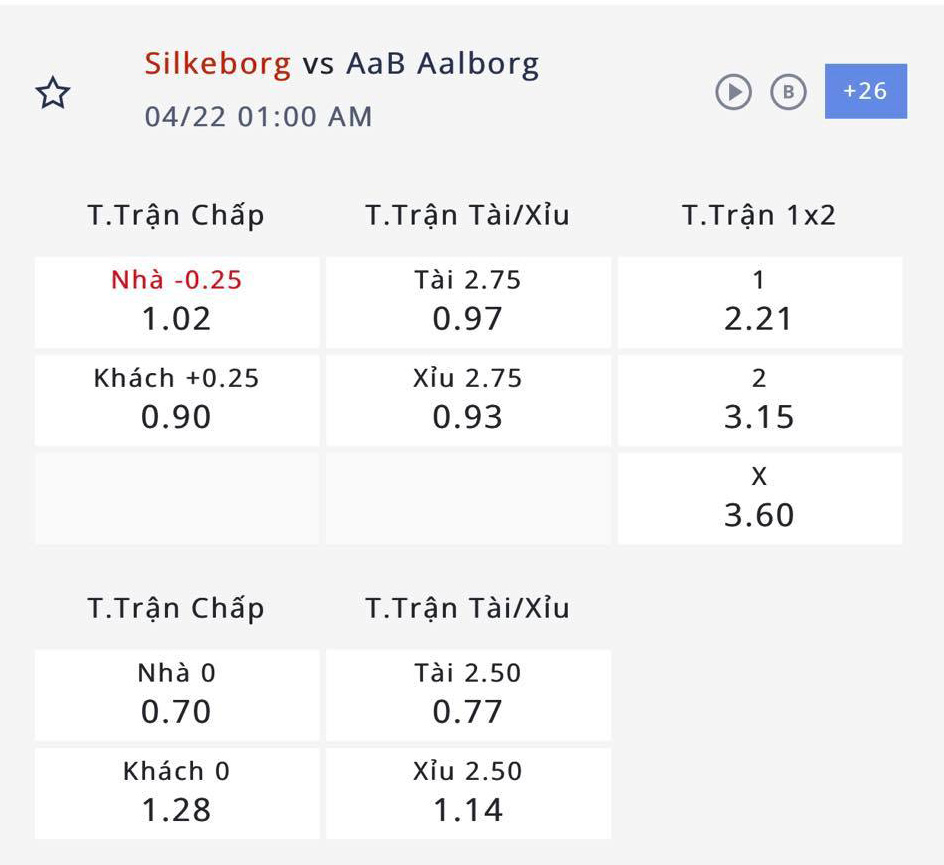
Task: Choose 1x2 home win odds 2.21
Action: pyautogui.click(x=760, y=302)
